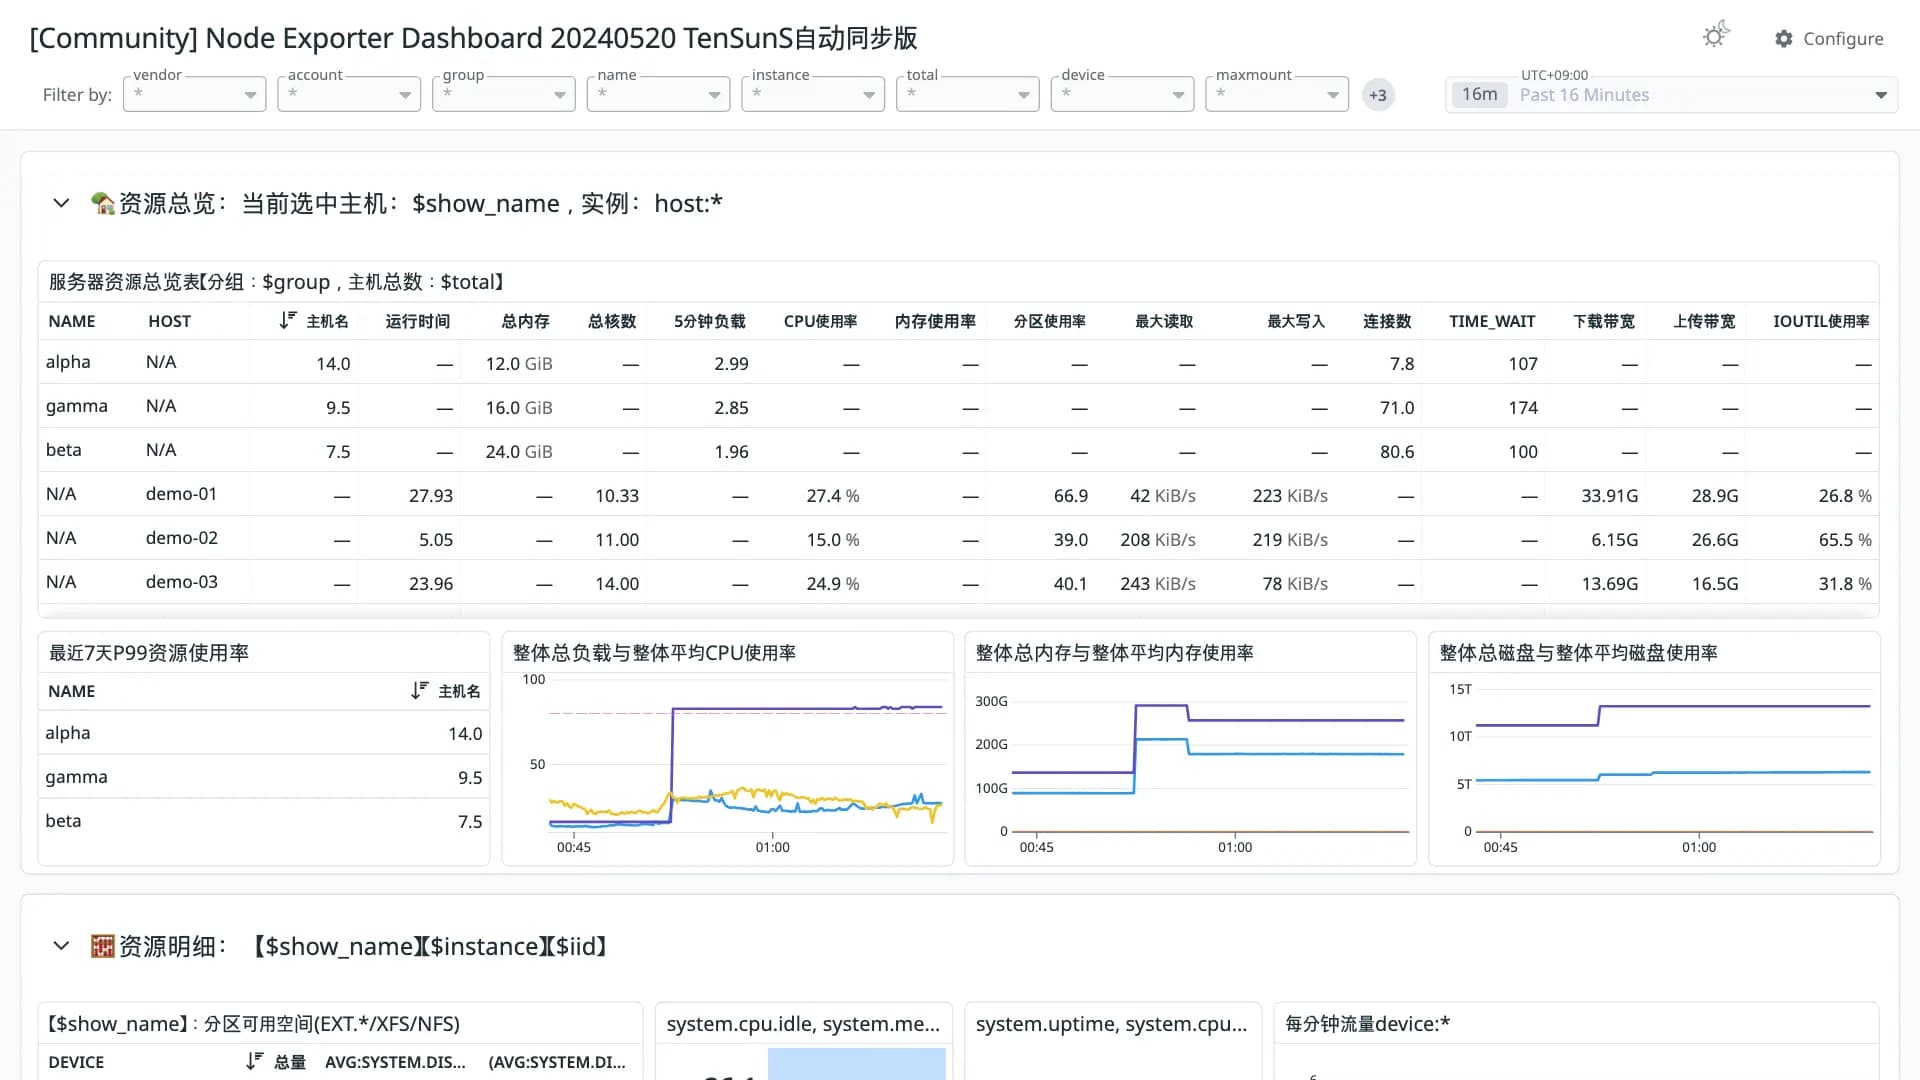
Task: Click 27.4 % CPU usage value
Action: pyautogui.click(x=832, y=496)
